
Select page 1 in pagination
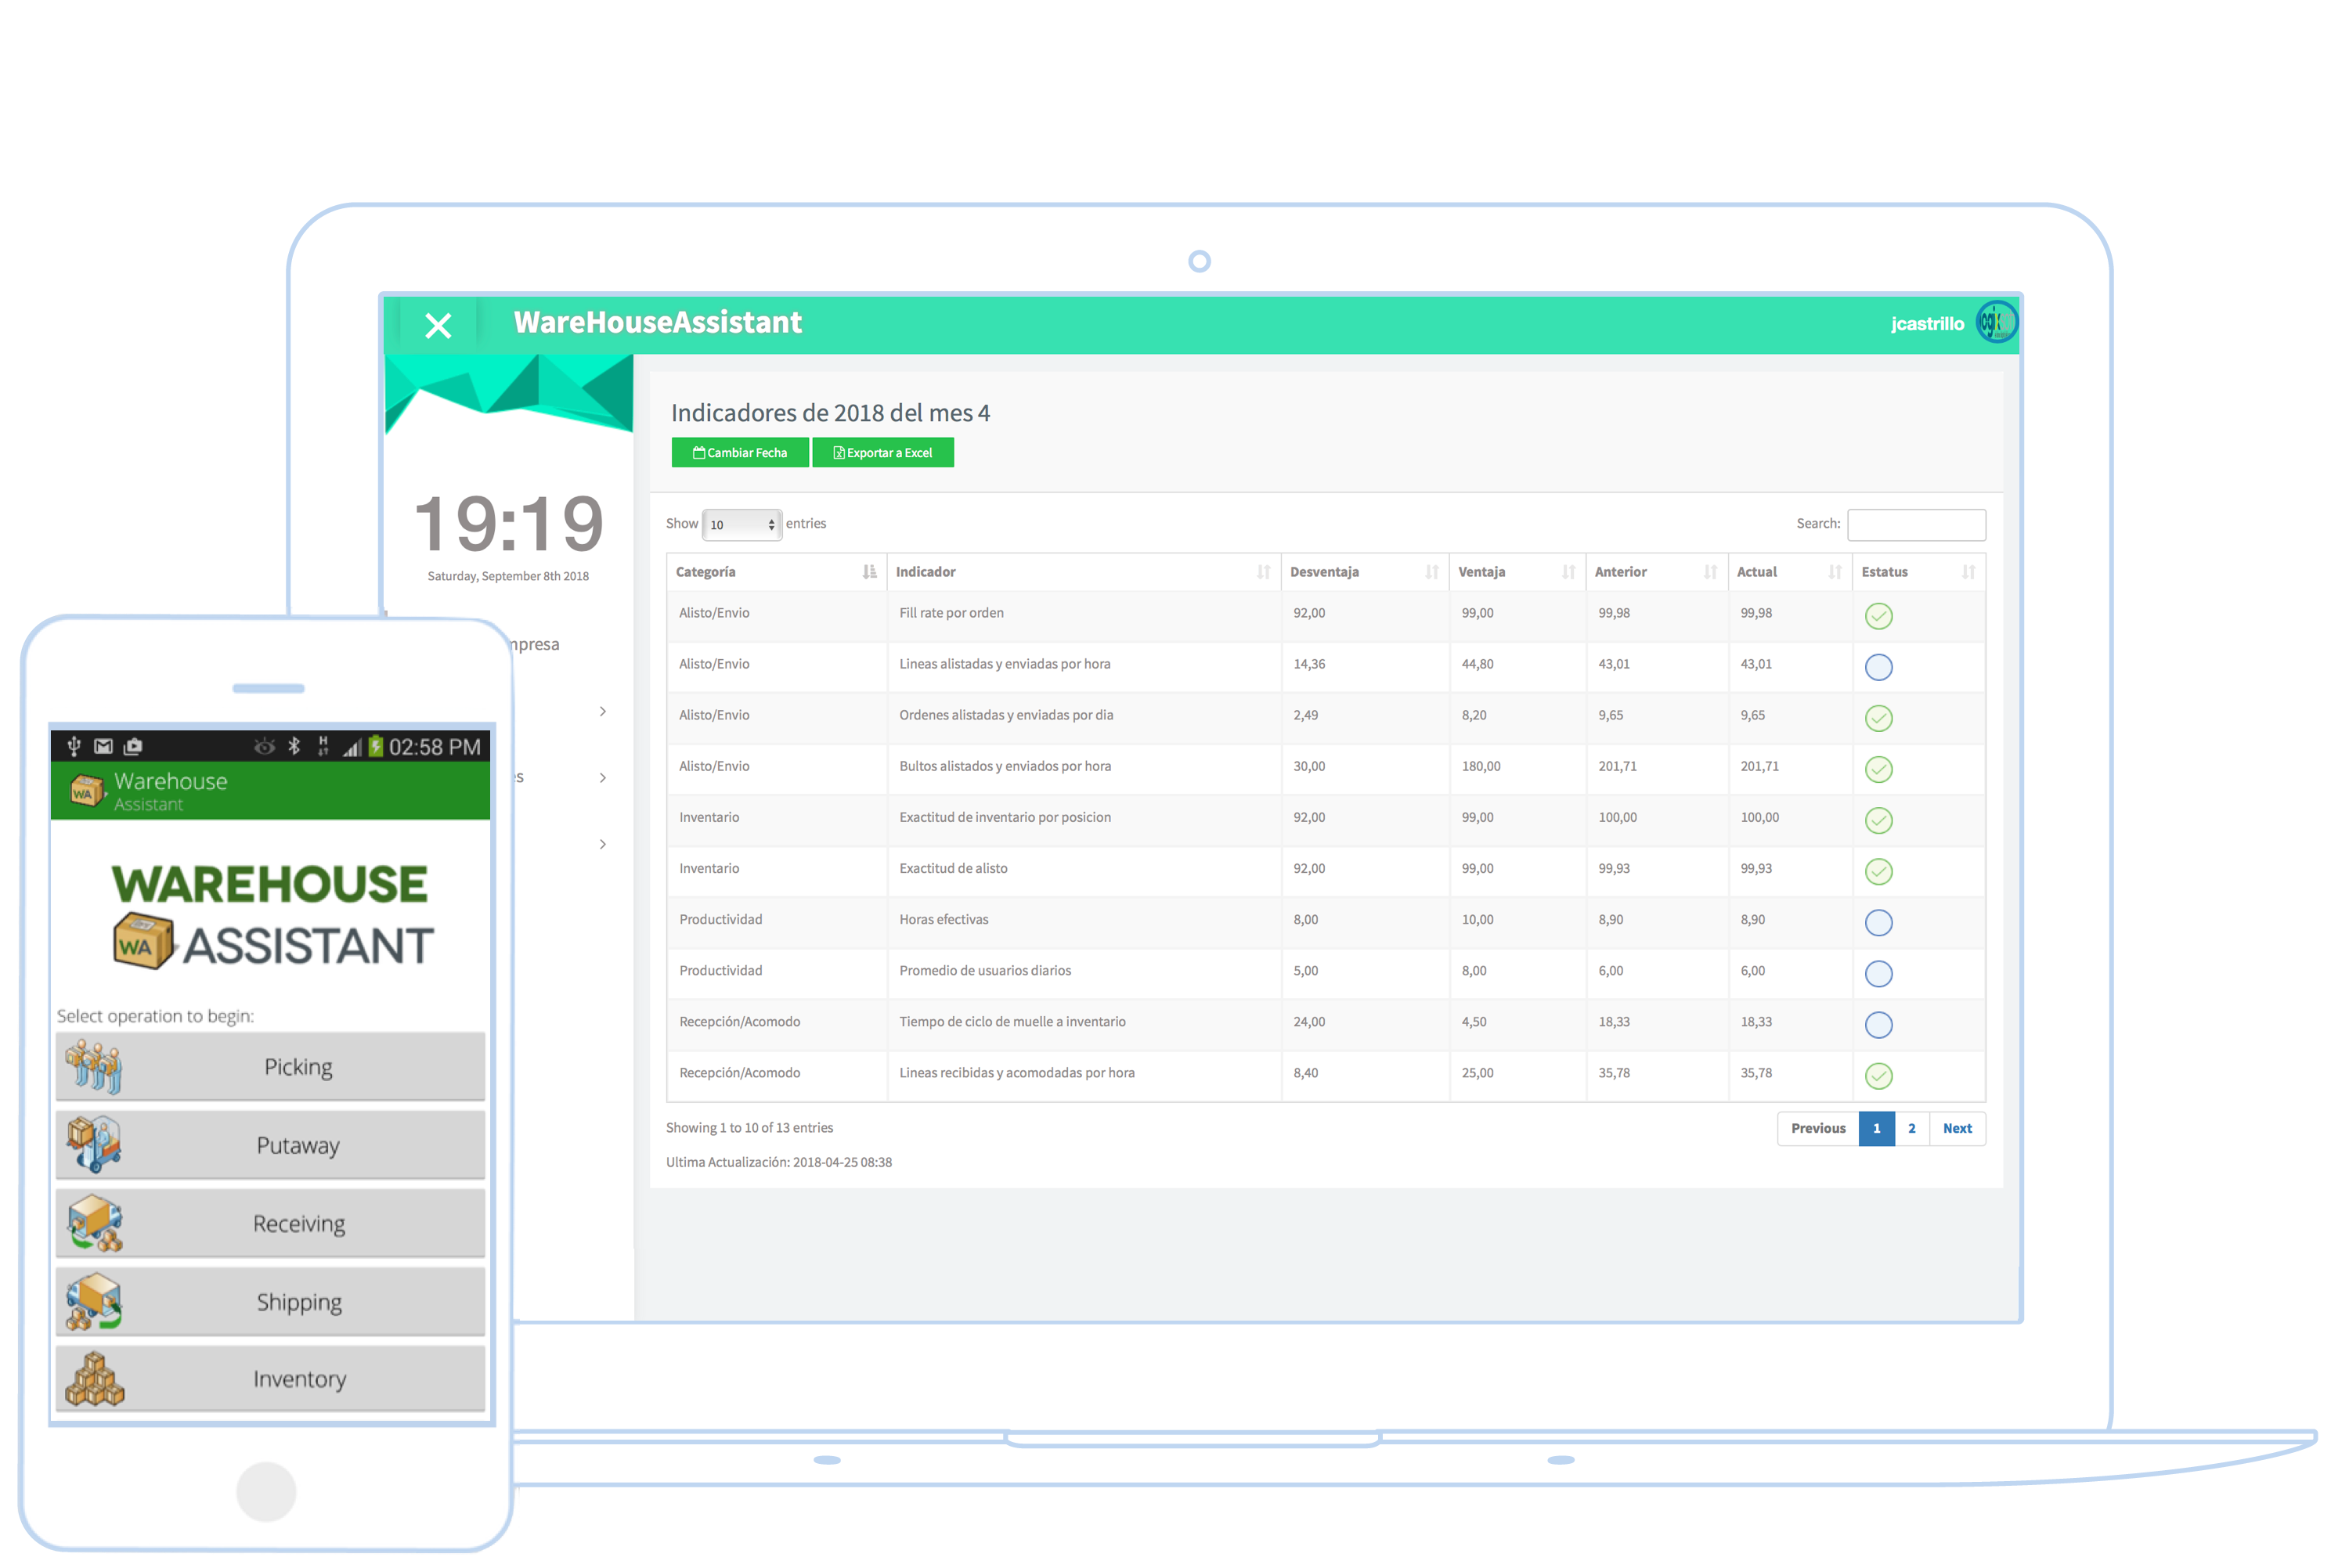[x=1877, y=1128]
